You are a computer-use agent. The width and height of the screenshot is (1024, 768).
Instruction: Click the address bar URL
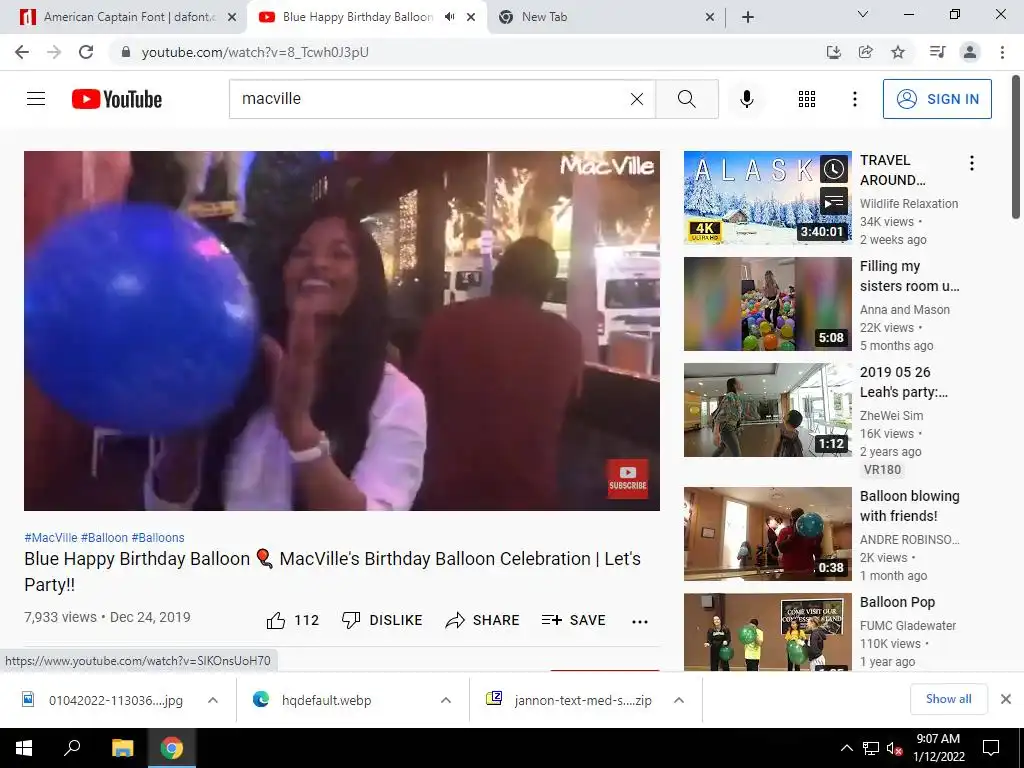click(255, 52)
